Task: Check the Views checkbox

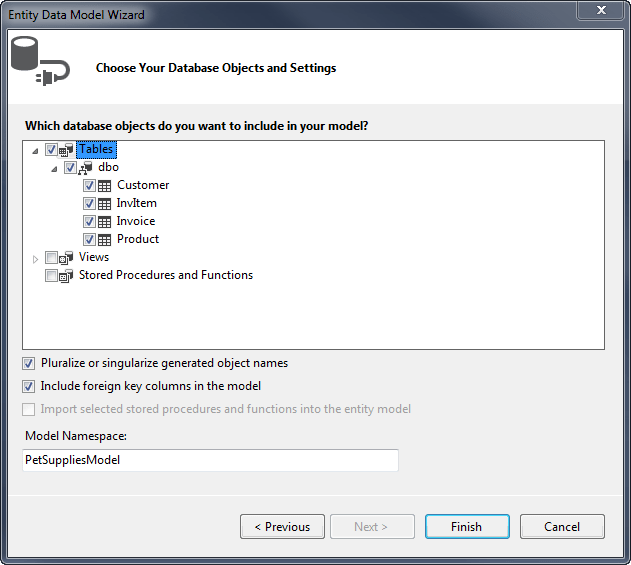Action: pos(52,258)
